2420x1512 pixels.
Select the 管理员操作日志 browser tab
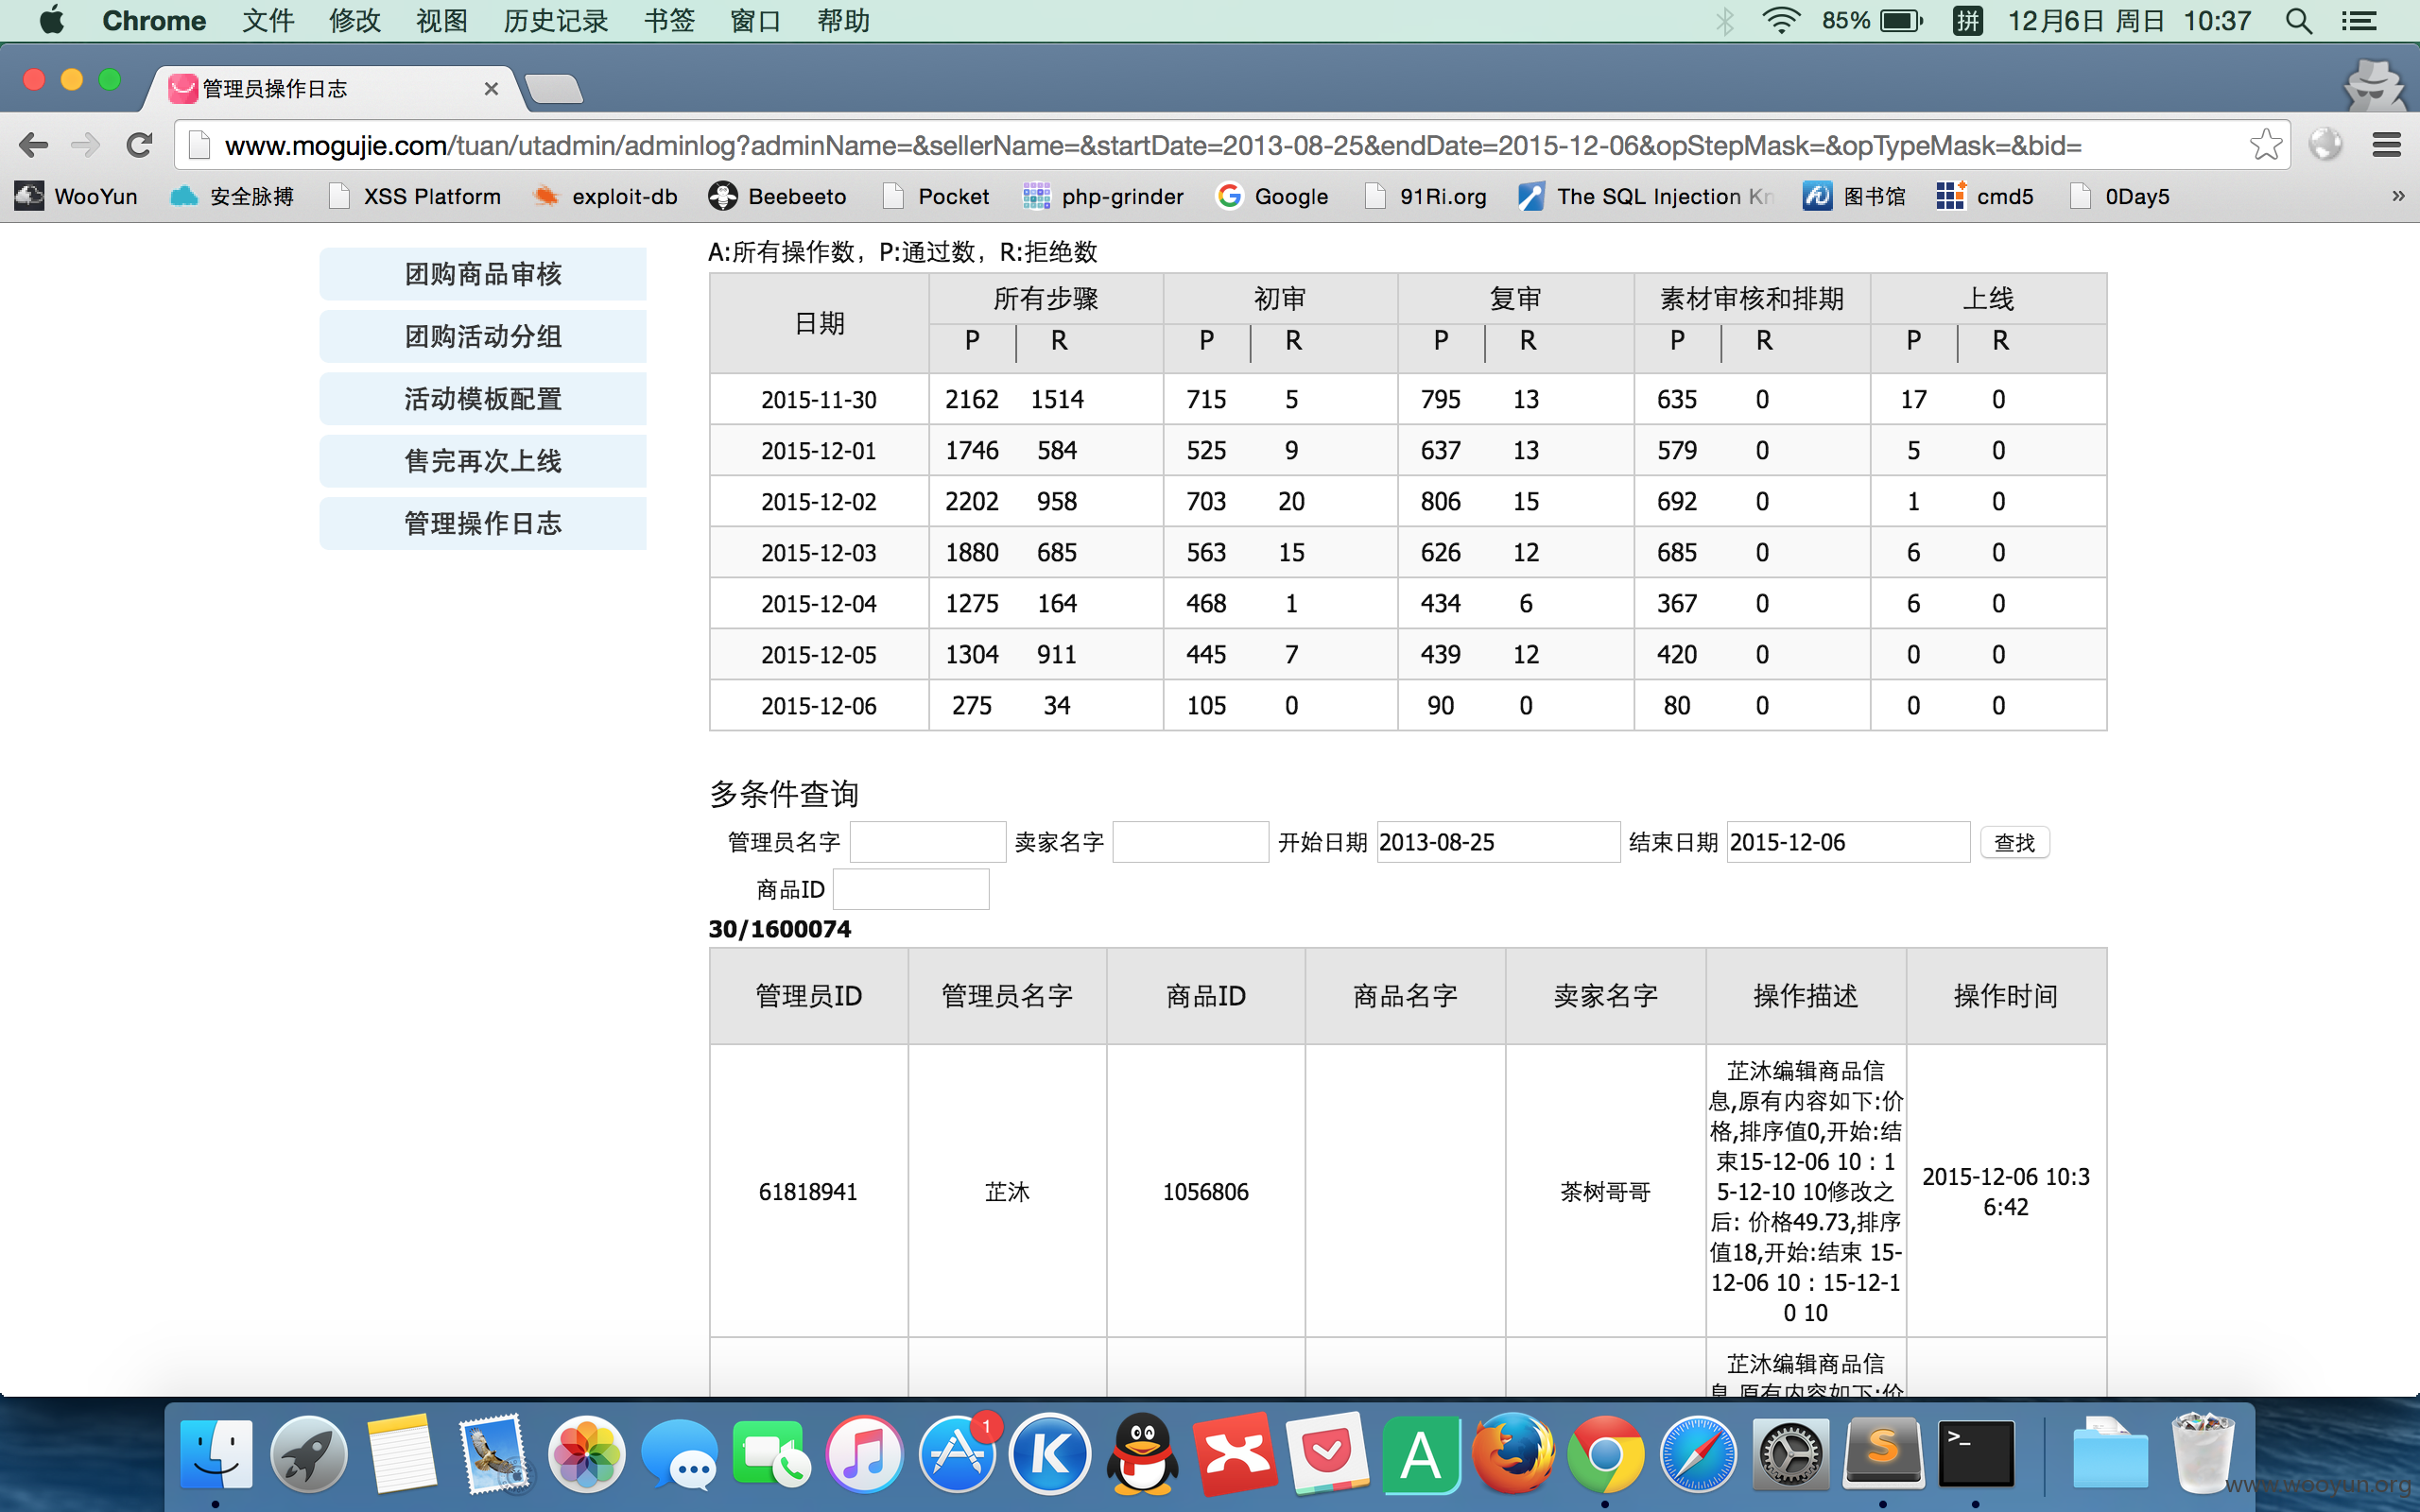coord(333,89)
